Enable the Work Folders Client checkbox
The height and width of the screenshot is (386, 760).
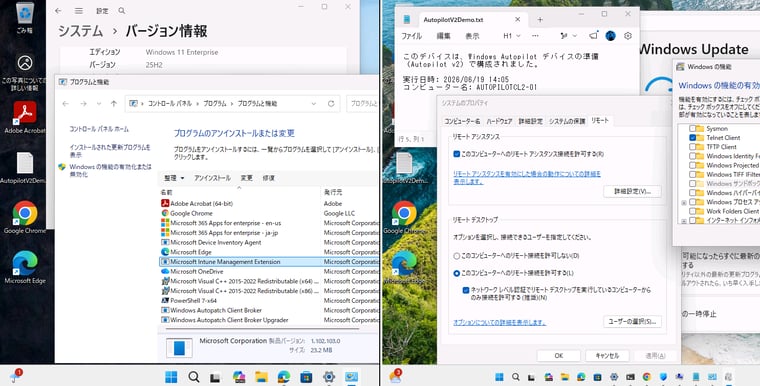point(693,211)
